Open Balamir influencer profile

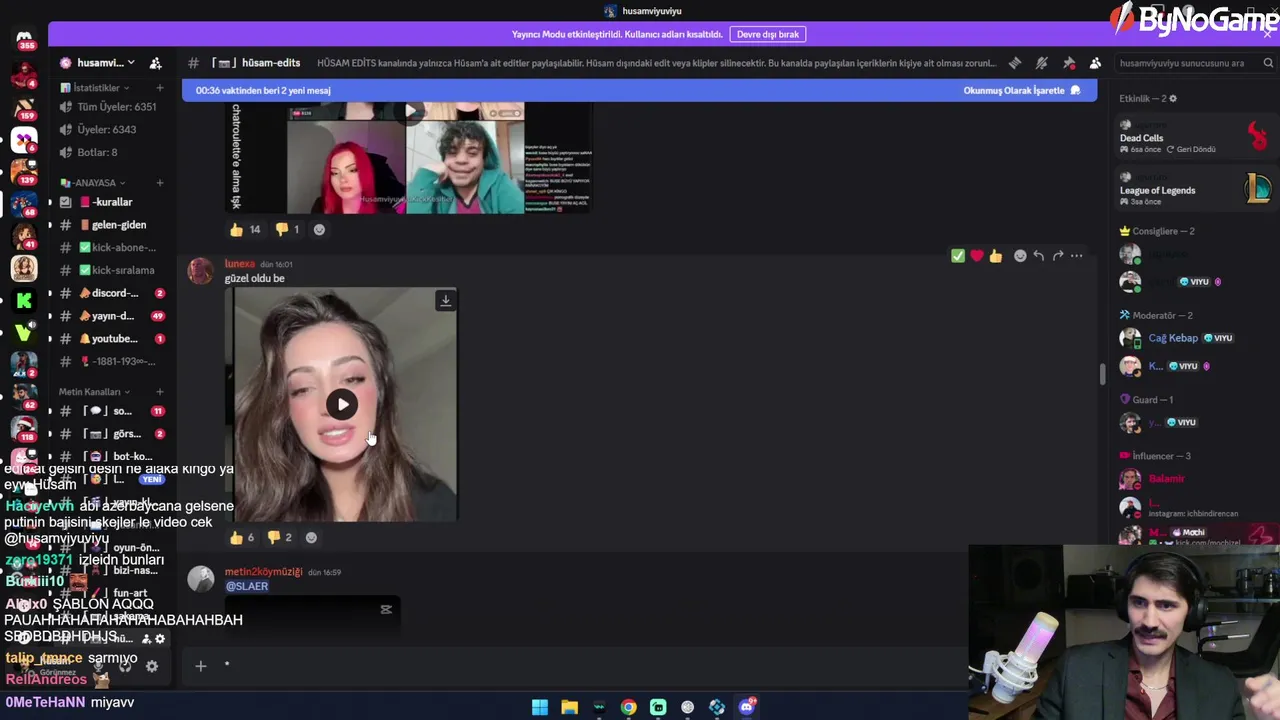[x=1167, y=479]
